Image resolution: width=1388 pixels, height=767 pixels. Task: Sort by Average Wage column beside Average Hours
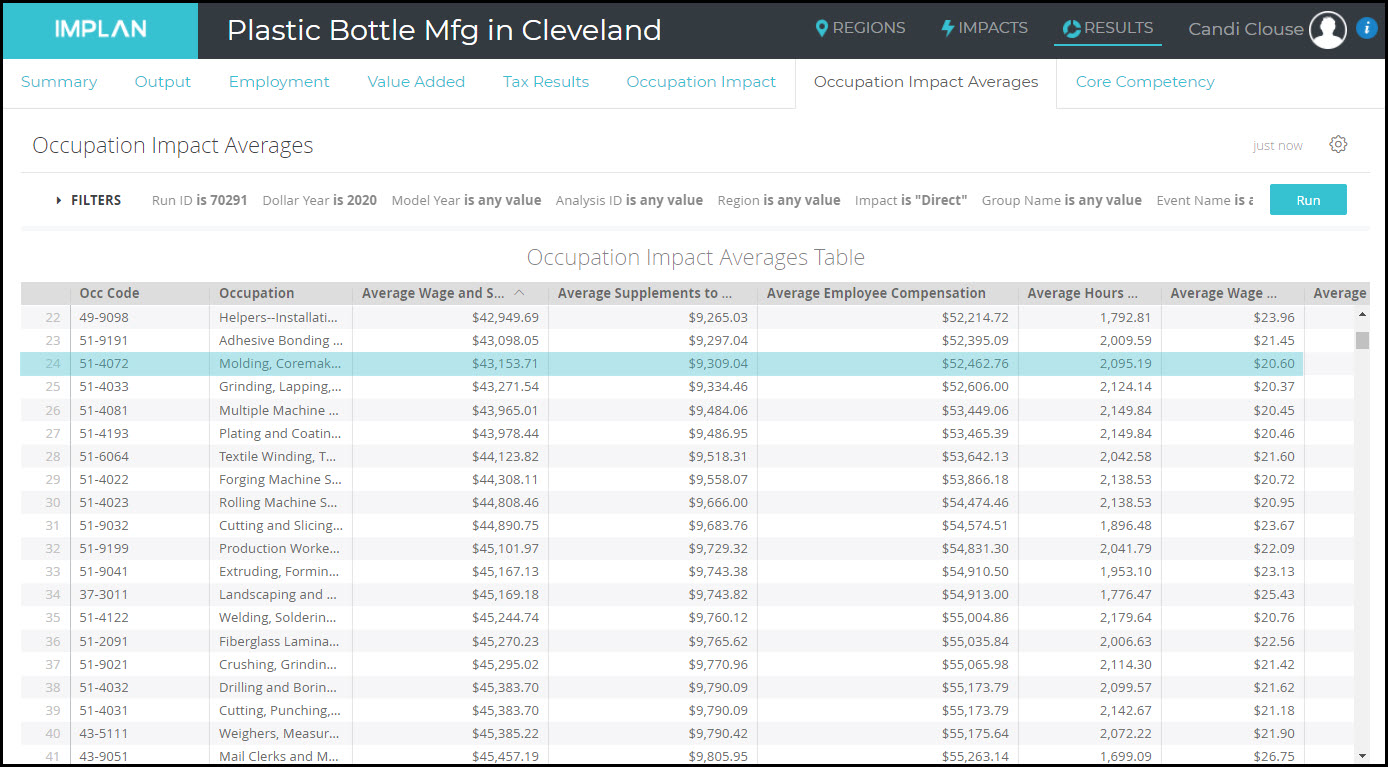(1232, 293)
